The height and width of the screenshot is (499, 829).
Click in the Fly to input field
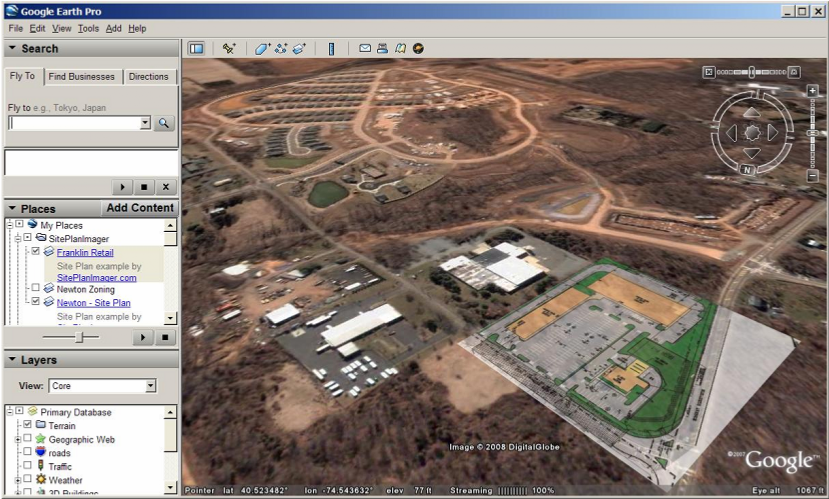coord(75,123)
